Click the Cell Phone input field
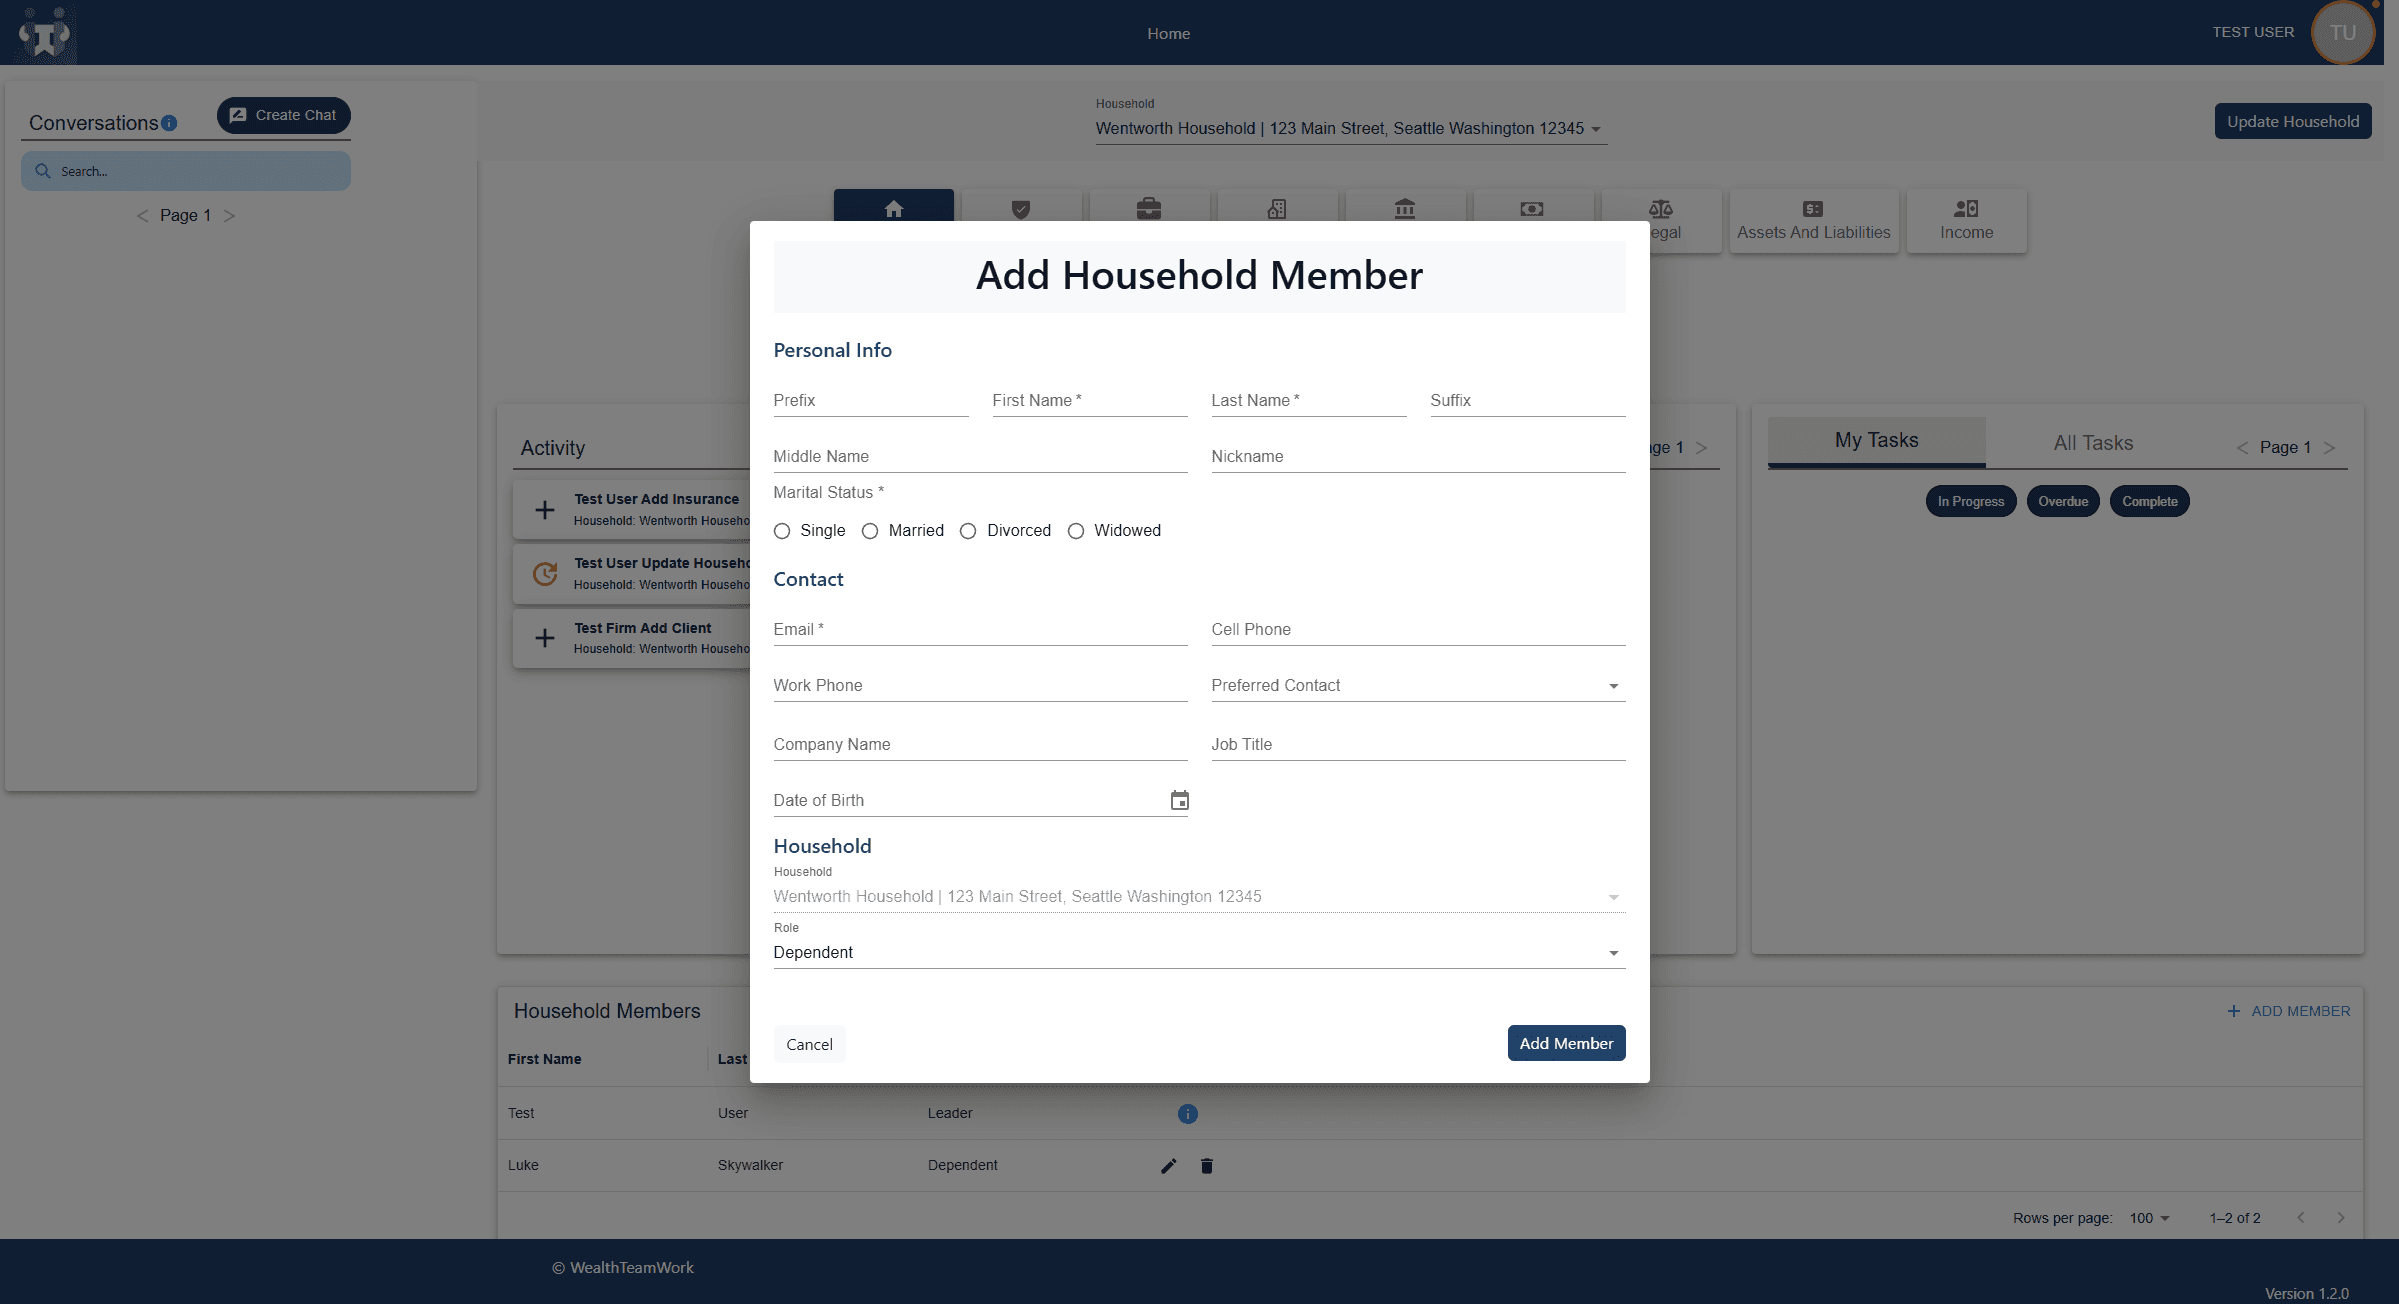Screen dimensions: 2399x1304 1418,630
